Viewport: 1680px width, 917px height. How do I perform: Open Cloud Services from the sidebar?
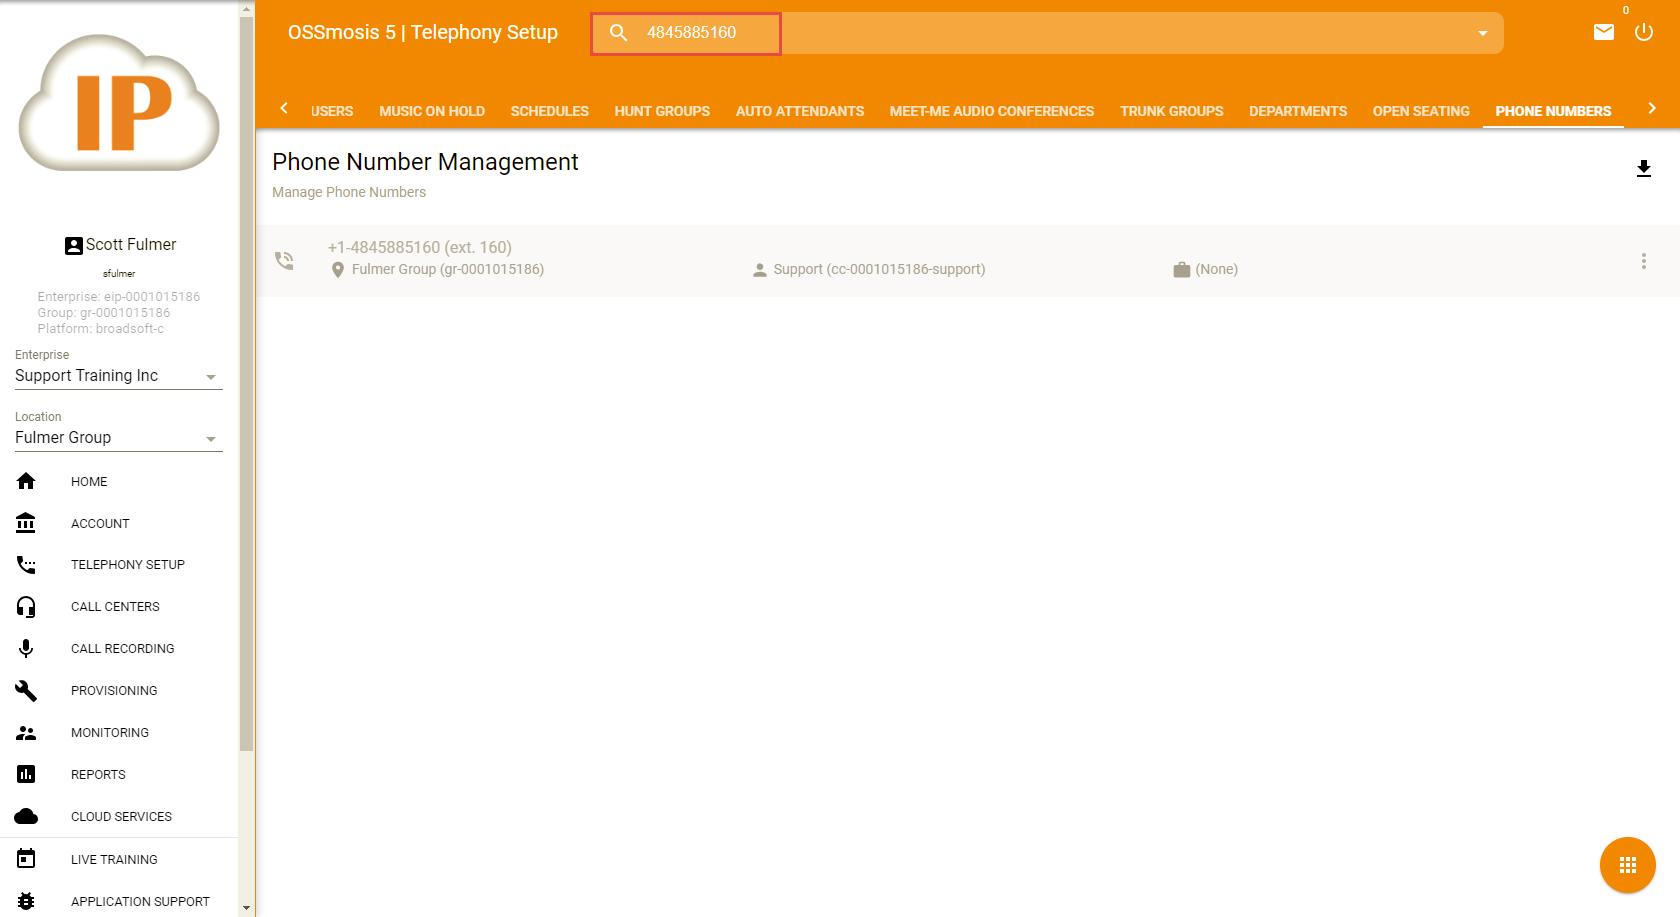(121, 817)
